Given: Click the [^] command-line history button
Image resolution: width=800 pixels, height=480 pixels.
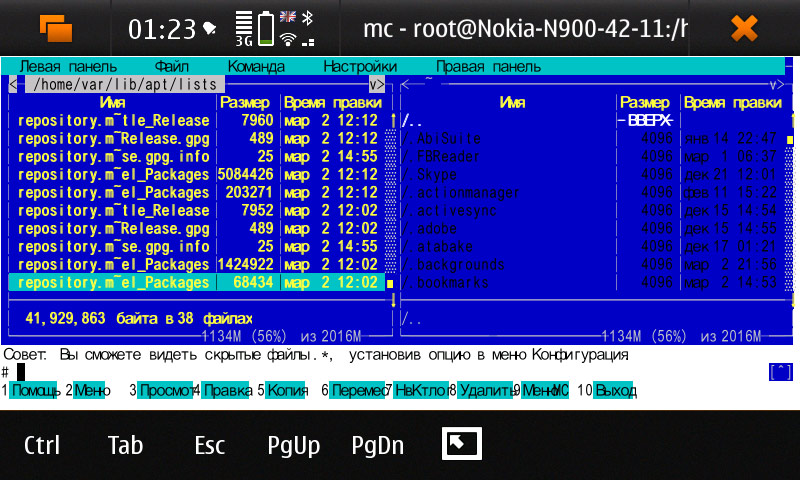Looking at the screenshot, I should pos(780,372).
